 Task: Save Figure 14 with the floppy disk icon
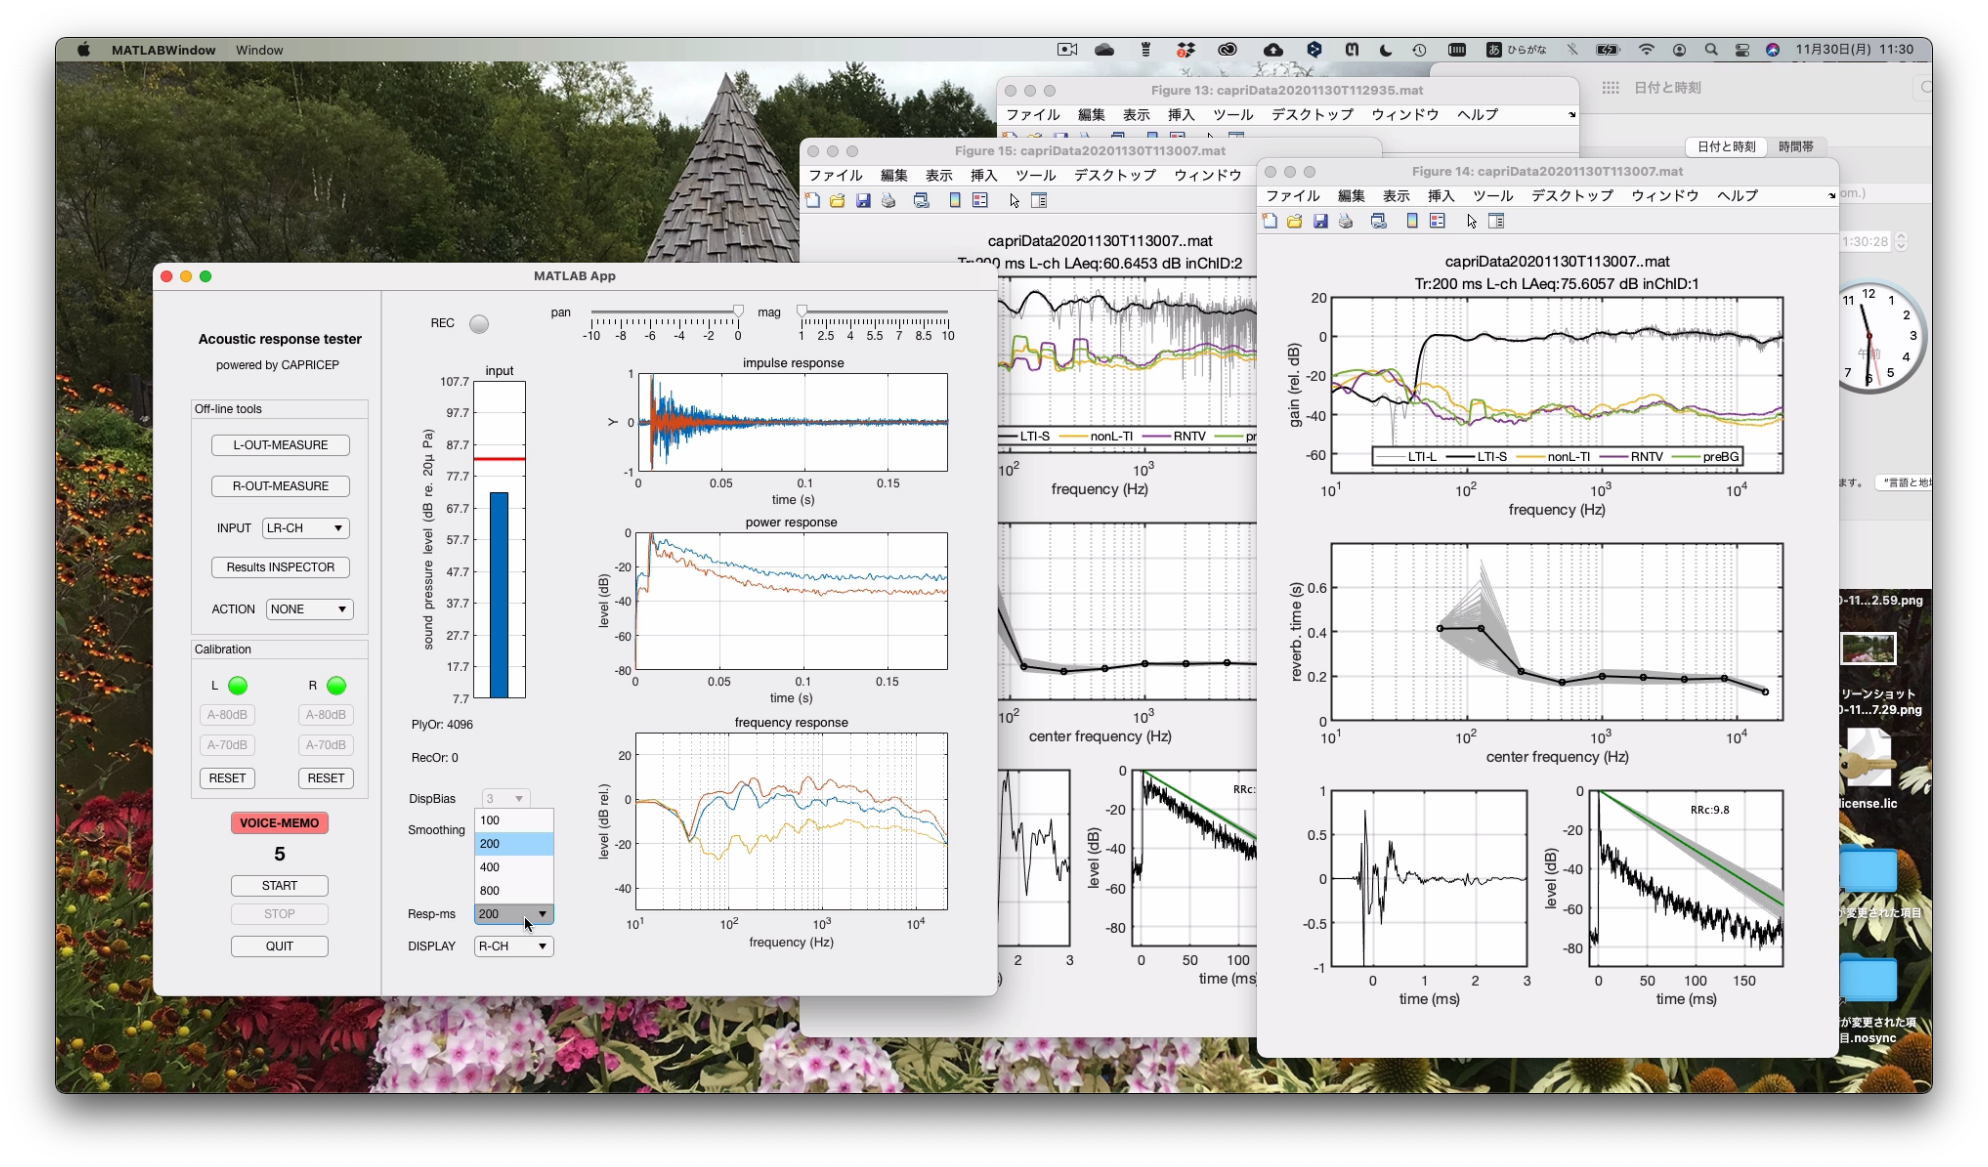click(1320, 221)
